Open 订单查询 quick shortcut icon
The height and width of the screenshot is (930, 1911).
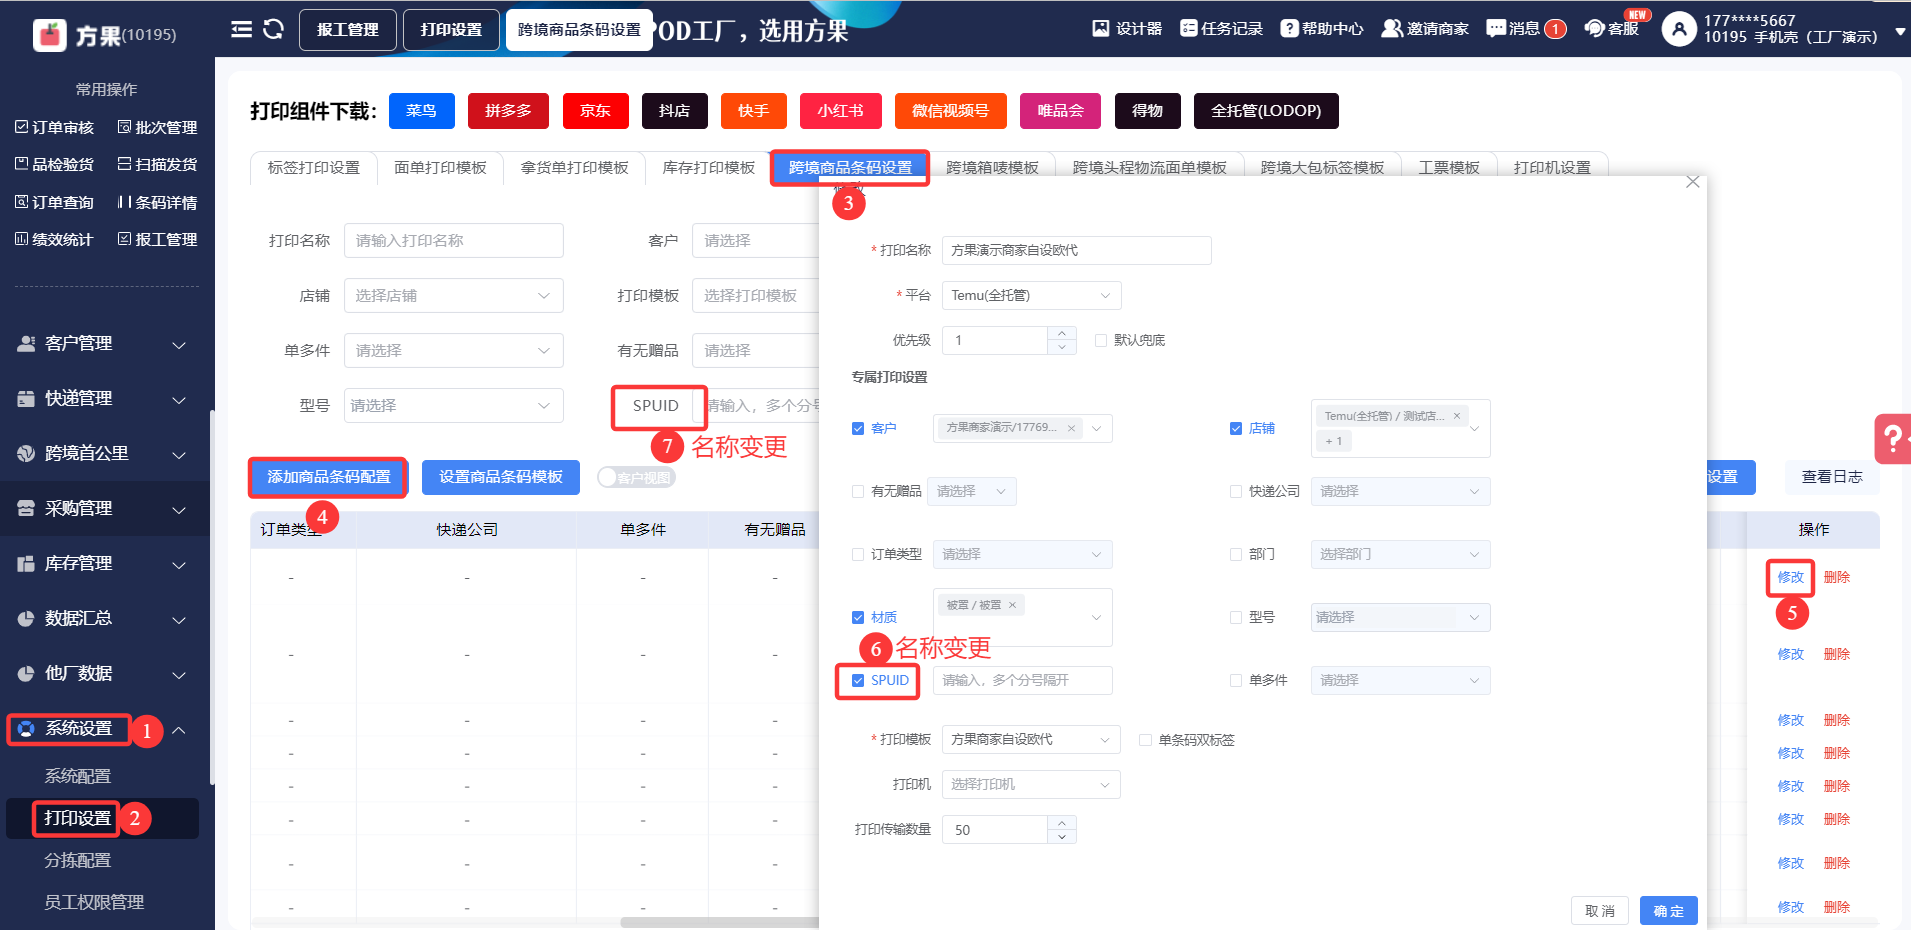[x=21, y=202]
